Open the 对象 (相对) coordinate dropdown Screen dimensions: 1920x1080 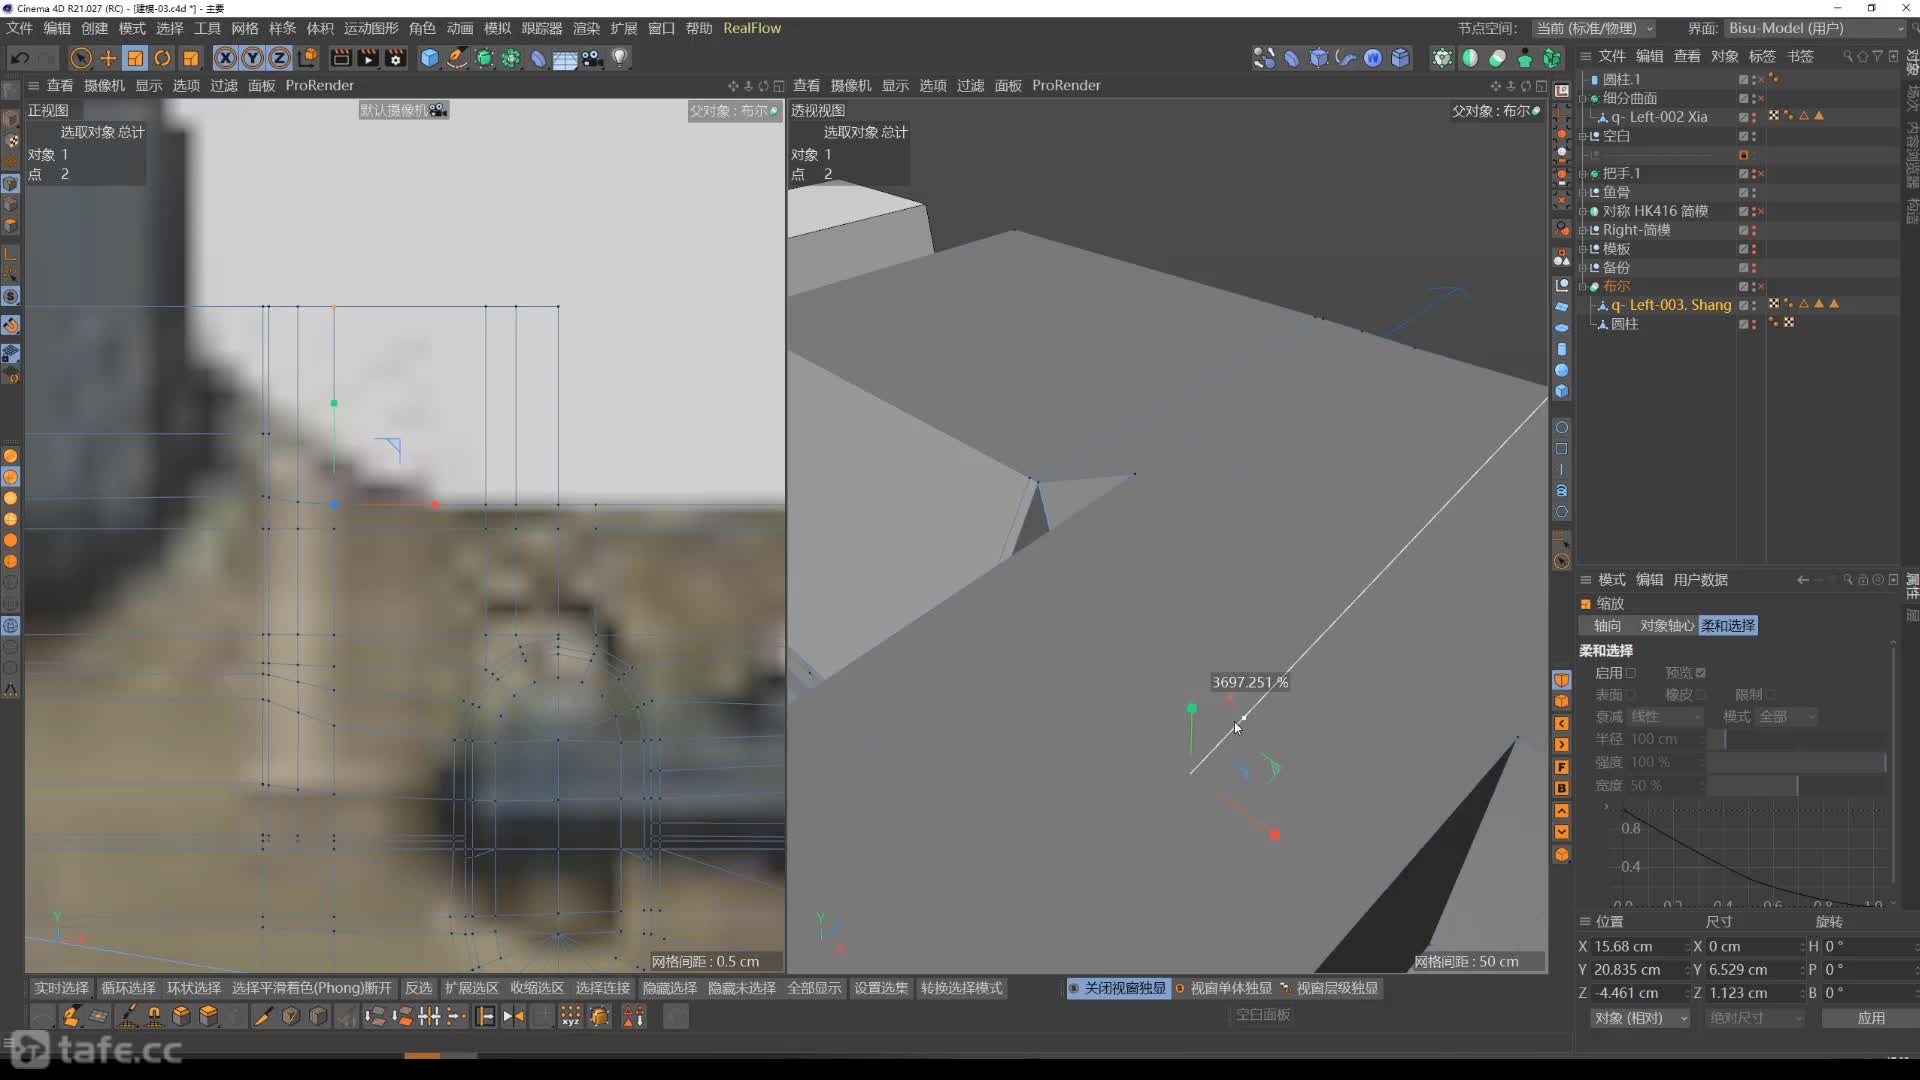tap(1639, 1018)
